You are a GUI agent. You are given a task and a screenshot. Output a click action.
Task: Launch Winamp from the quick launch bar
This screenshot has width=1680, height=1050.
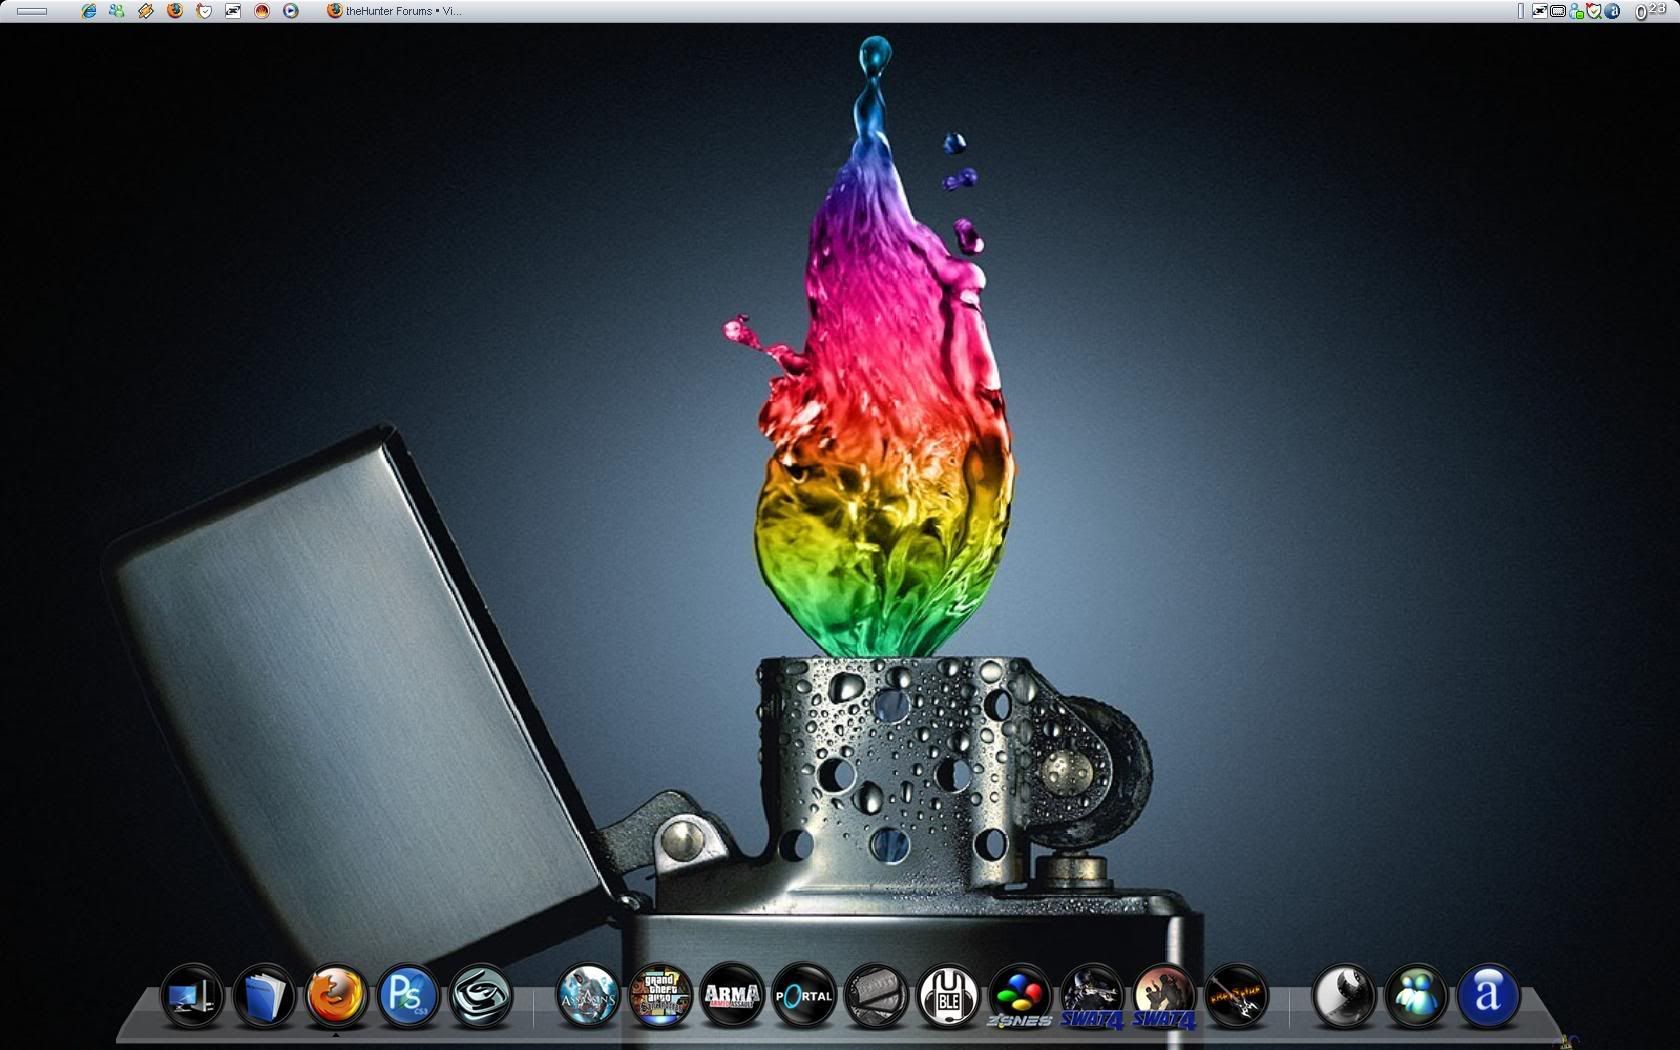pos(146,11)
